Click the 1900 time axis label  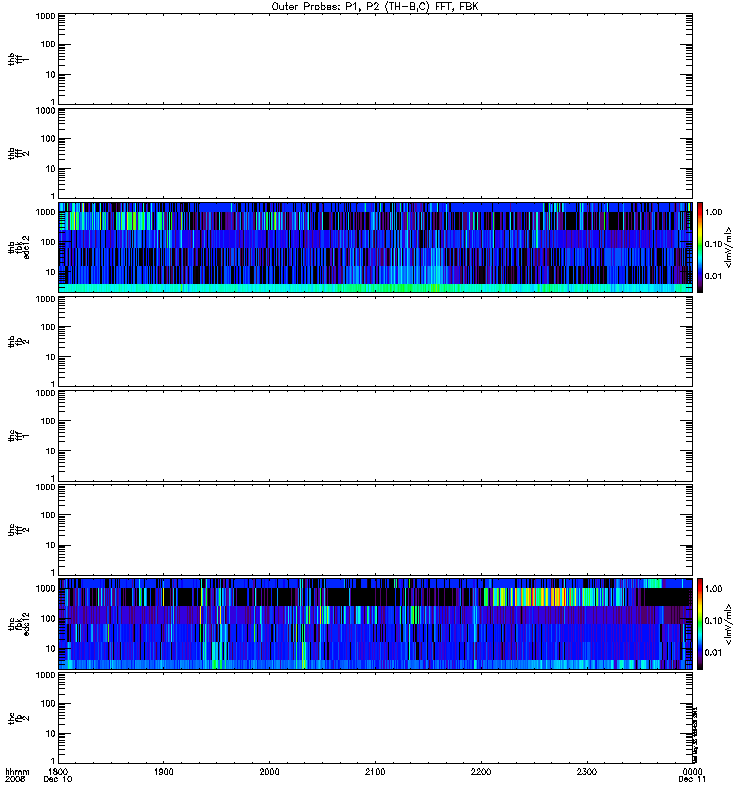click(x=164, y=771)
